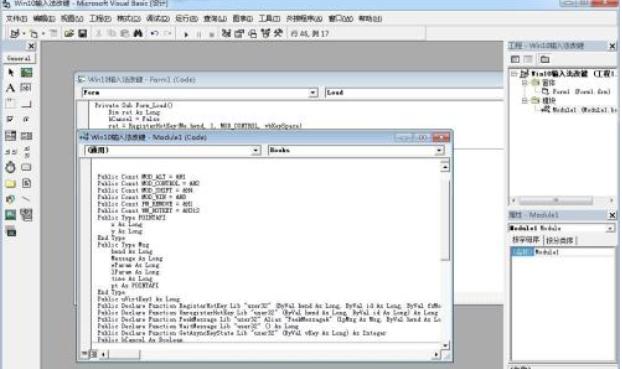Click the Undo toolbar icon
Screen dimensions: 622x369
click(x=154, y=34)
